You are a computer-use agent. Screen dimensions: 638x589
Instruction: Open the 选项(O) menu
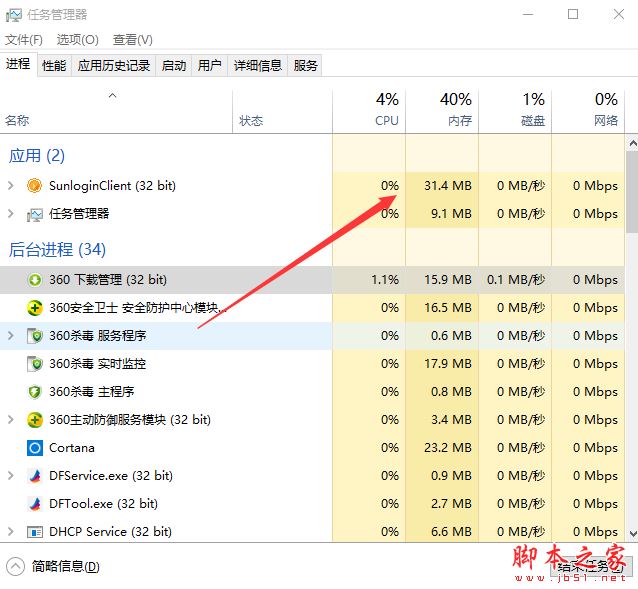click(77, 39)
